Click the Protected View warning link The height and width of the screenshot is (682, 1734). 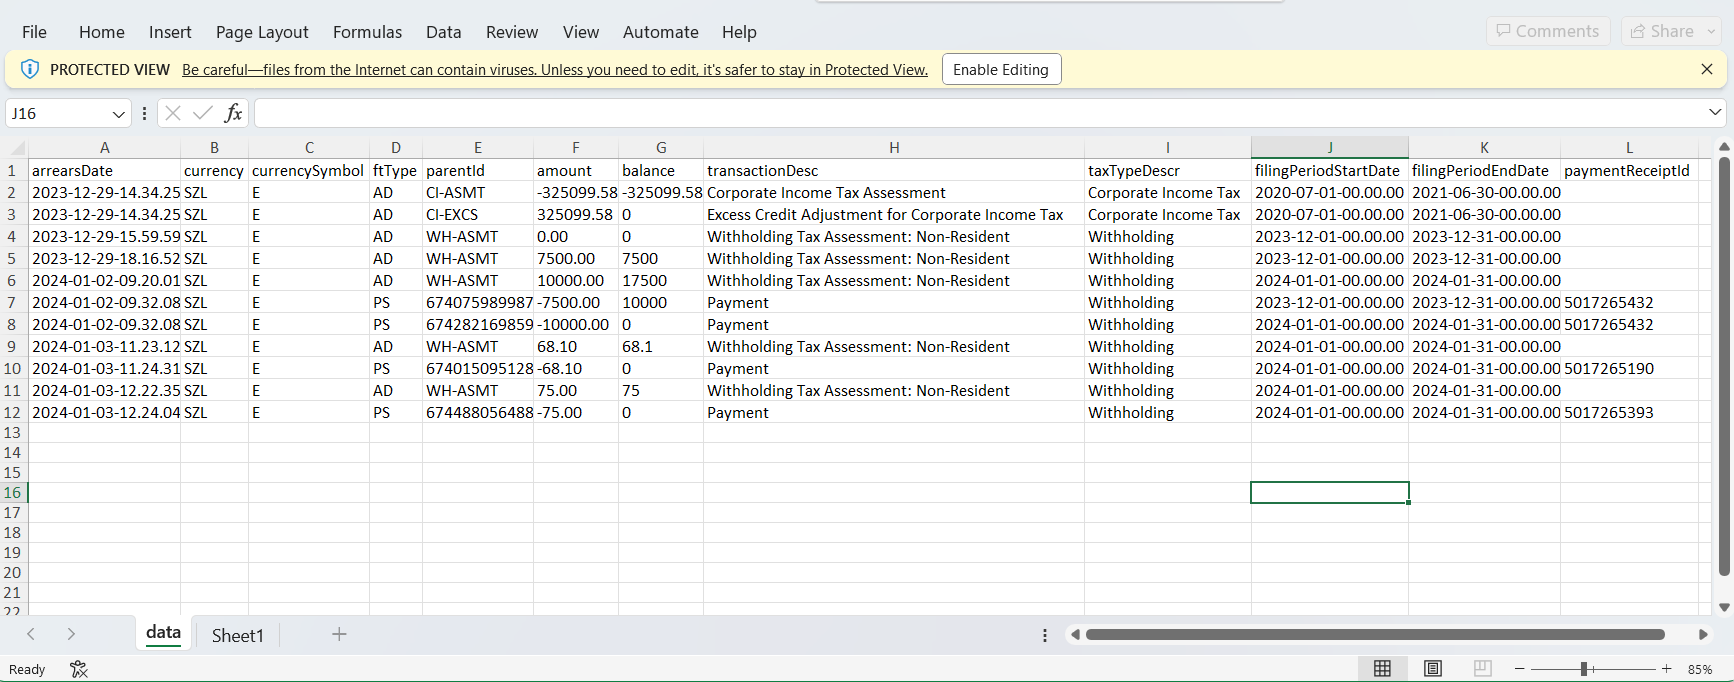click(x=554, y=69)
